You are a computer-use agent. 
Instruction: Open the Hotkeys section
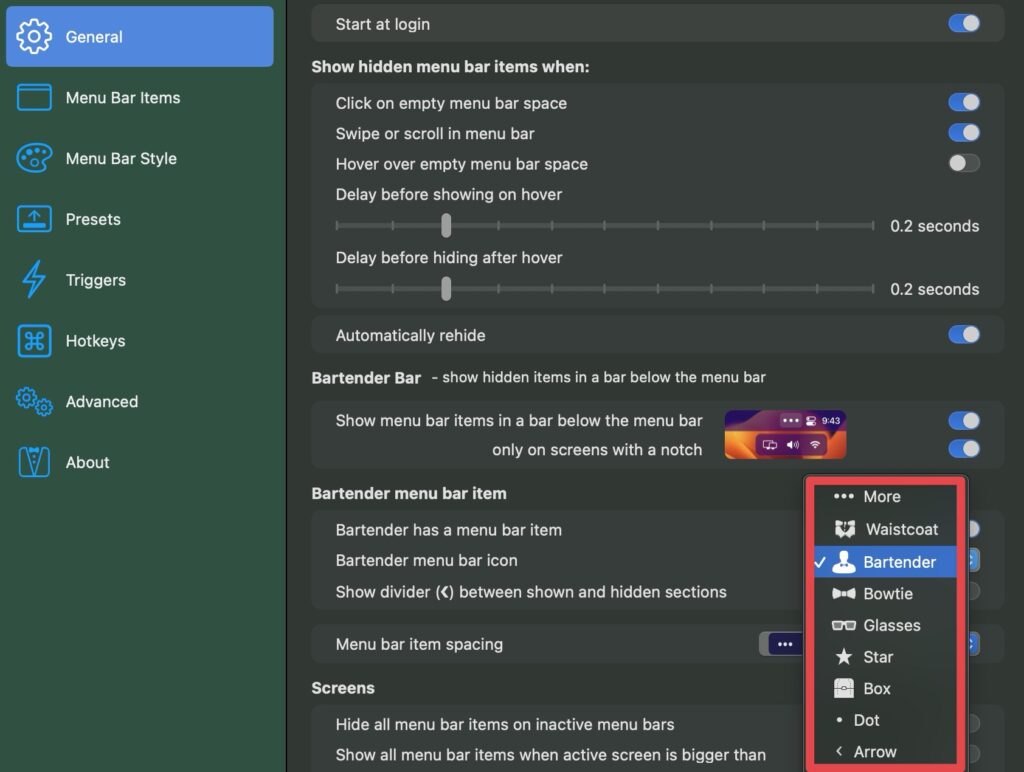[140, 340]
